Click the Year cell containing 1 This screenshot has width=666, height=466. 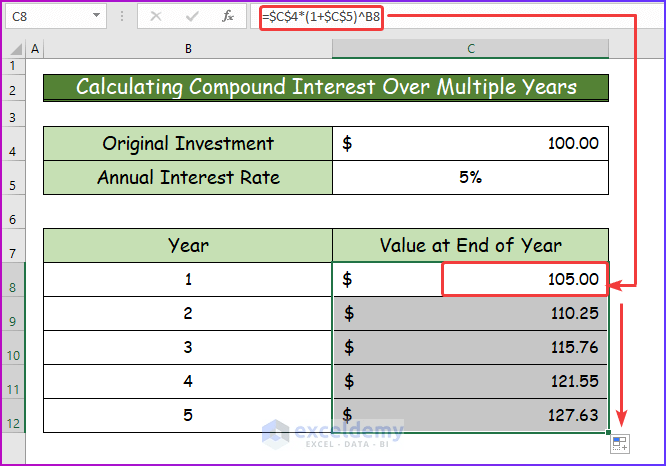(x=188, y=280)
